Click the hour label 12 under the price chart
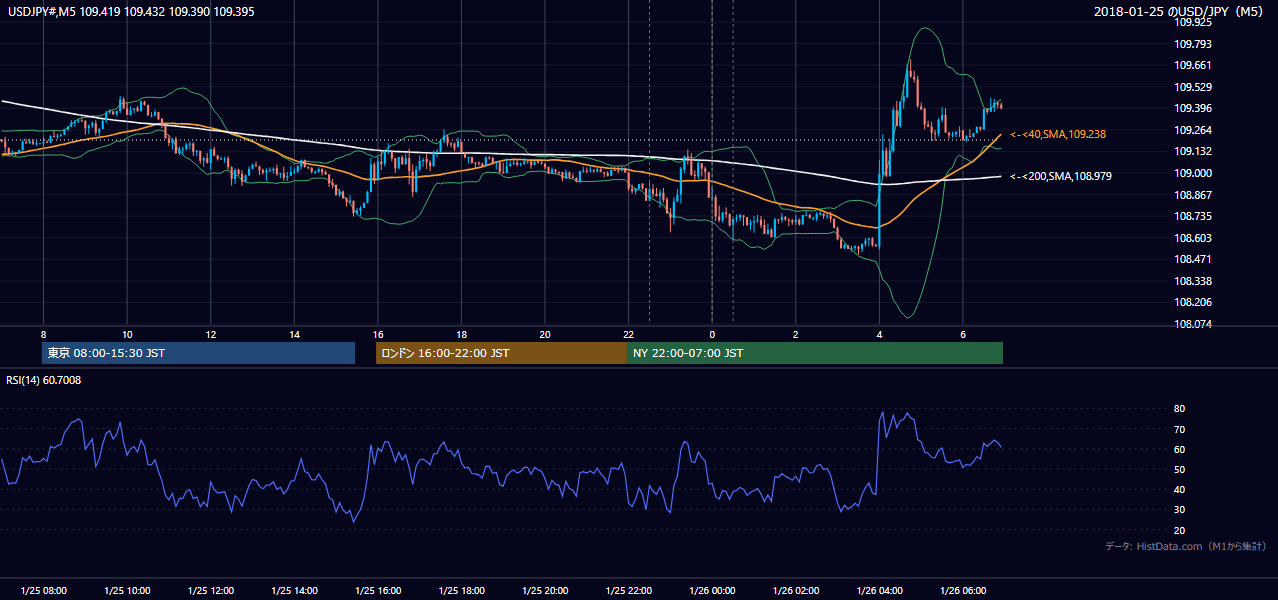The width and height of the screenshot is (1278, 600). click(x=211, y=334)
